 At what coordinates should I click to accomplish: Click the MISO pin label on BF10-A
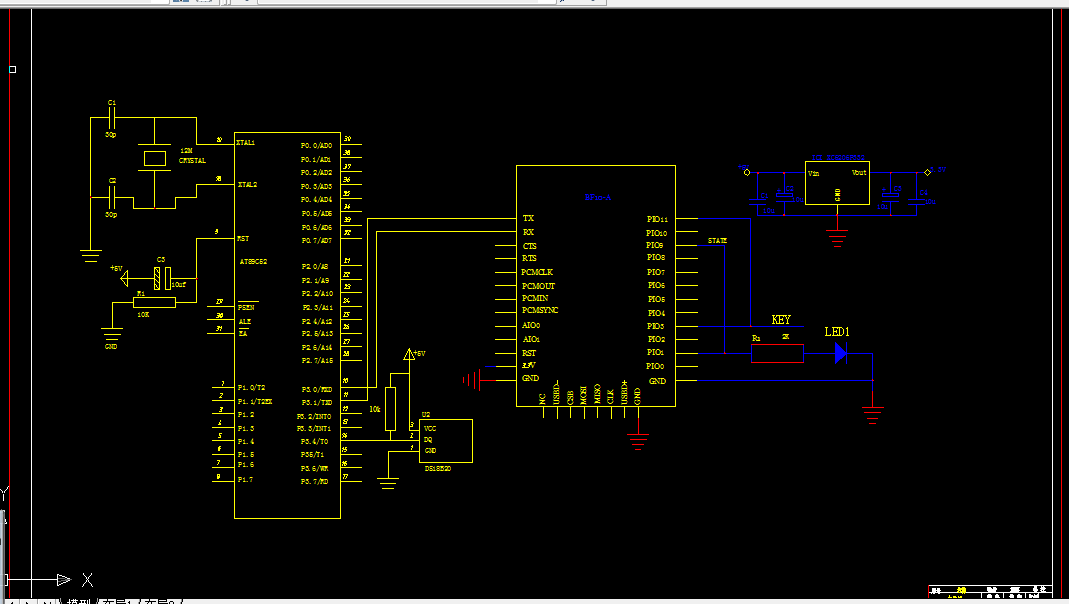pos(597,394)
